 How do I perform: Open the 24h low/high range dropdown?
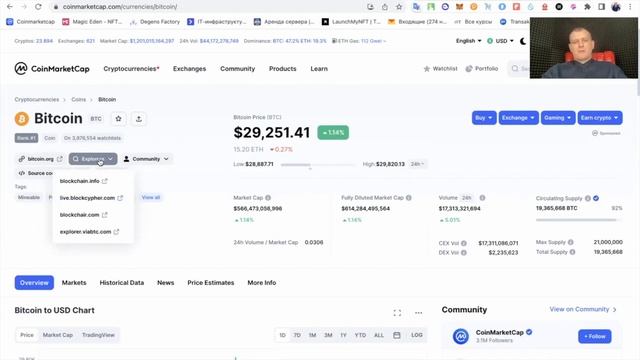click(417, 164)
